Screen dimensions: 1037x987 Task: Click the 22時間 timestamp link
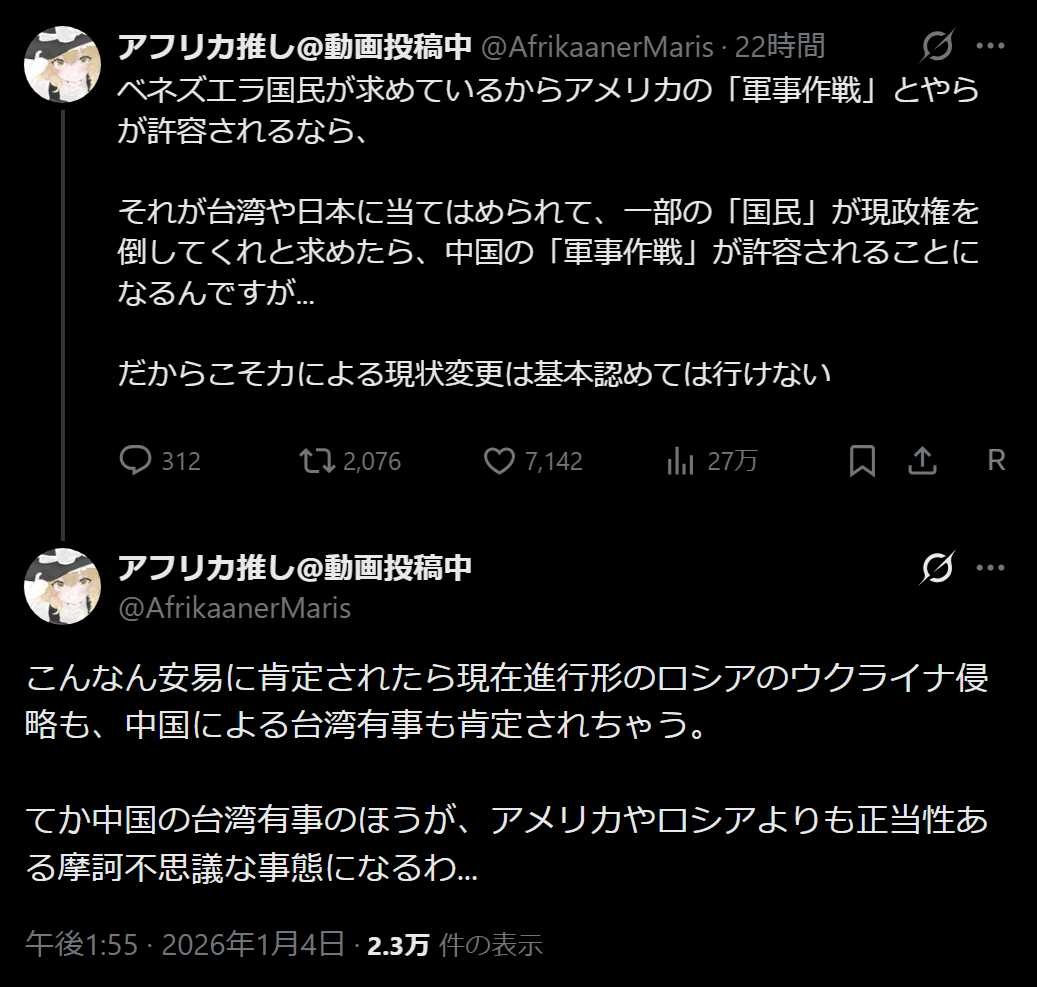click(780, 46)
